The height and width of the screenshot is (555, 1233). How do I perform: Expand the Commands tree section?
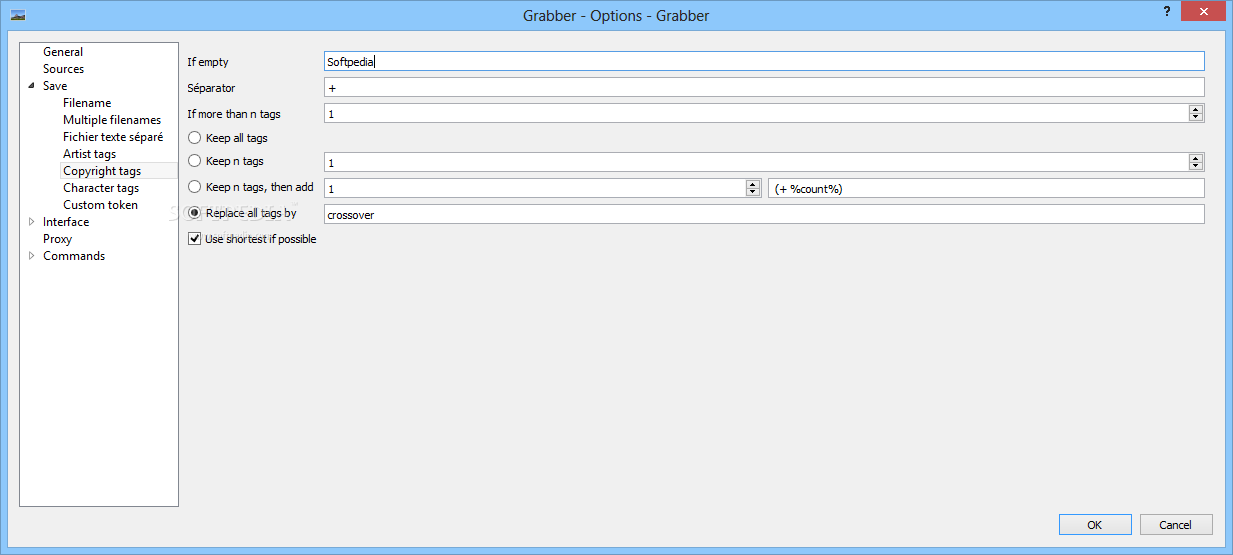[32, 256]
